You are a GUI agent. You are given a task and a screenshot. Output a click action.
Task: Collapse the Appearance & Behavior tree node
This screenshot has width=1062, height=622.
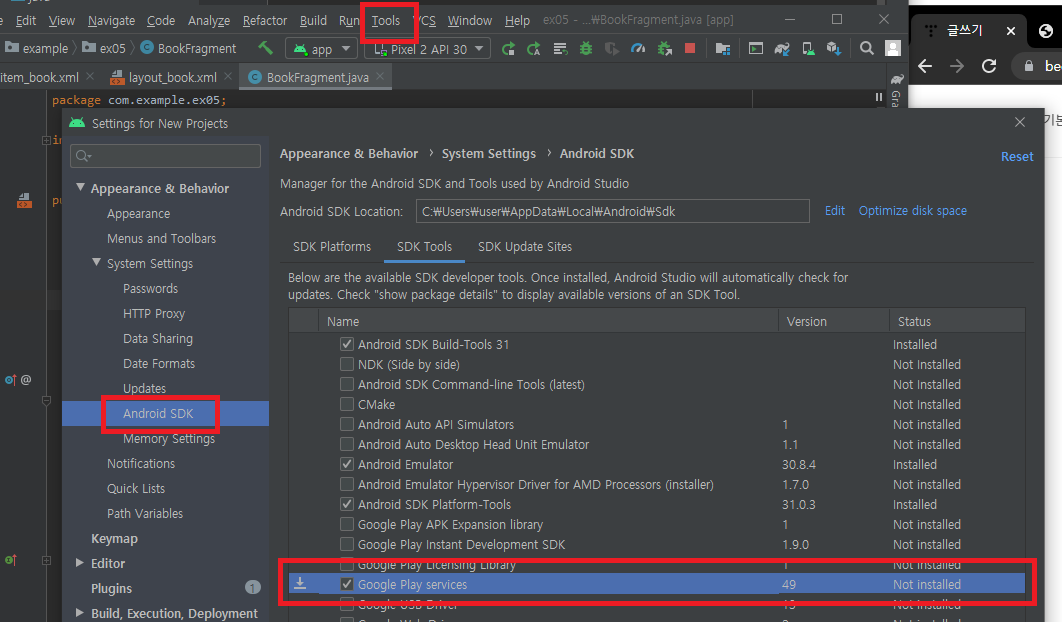(x=81, y=187)
